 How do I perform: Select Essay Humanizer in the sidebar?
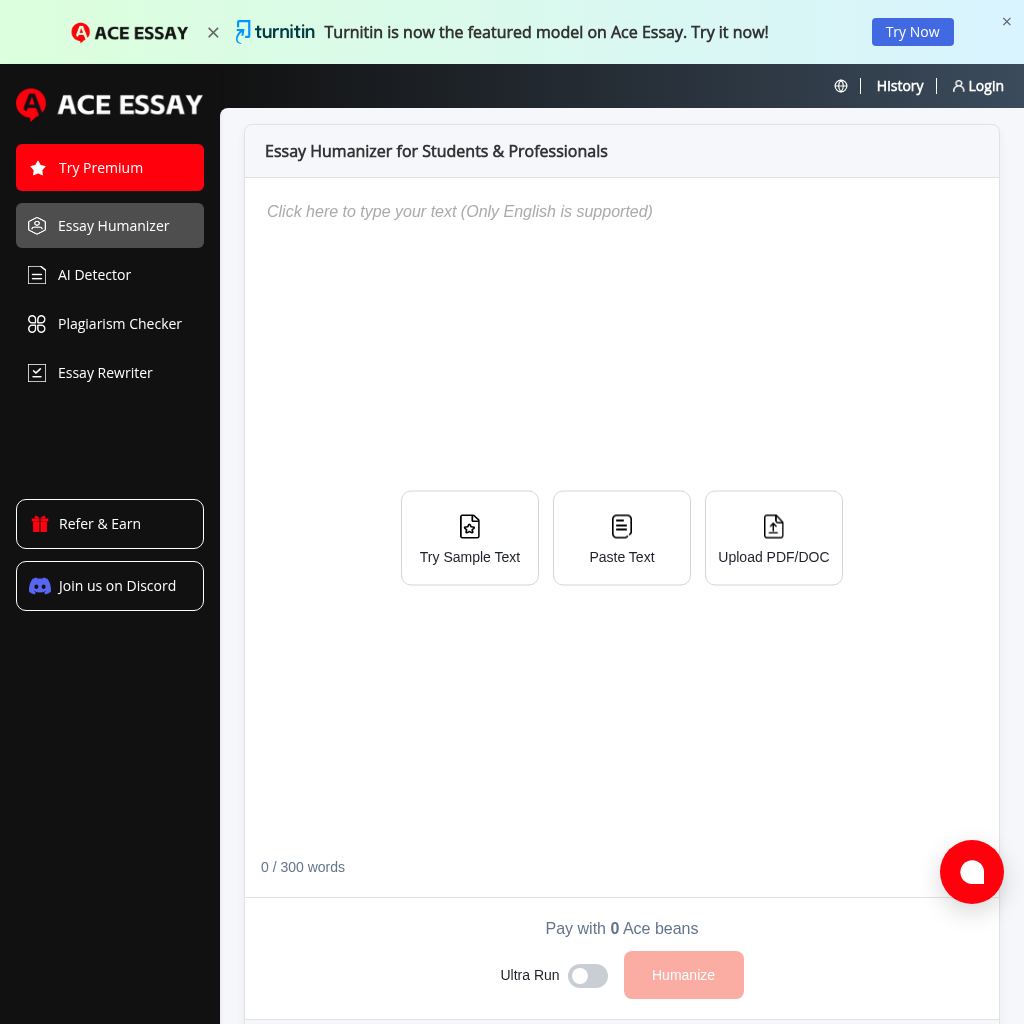pos(110,225)
